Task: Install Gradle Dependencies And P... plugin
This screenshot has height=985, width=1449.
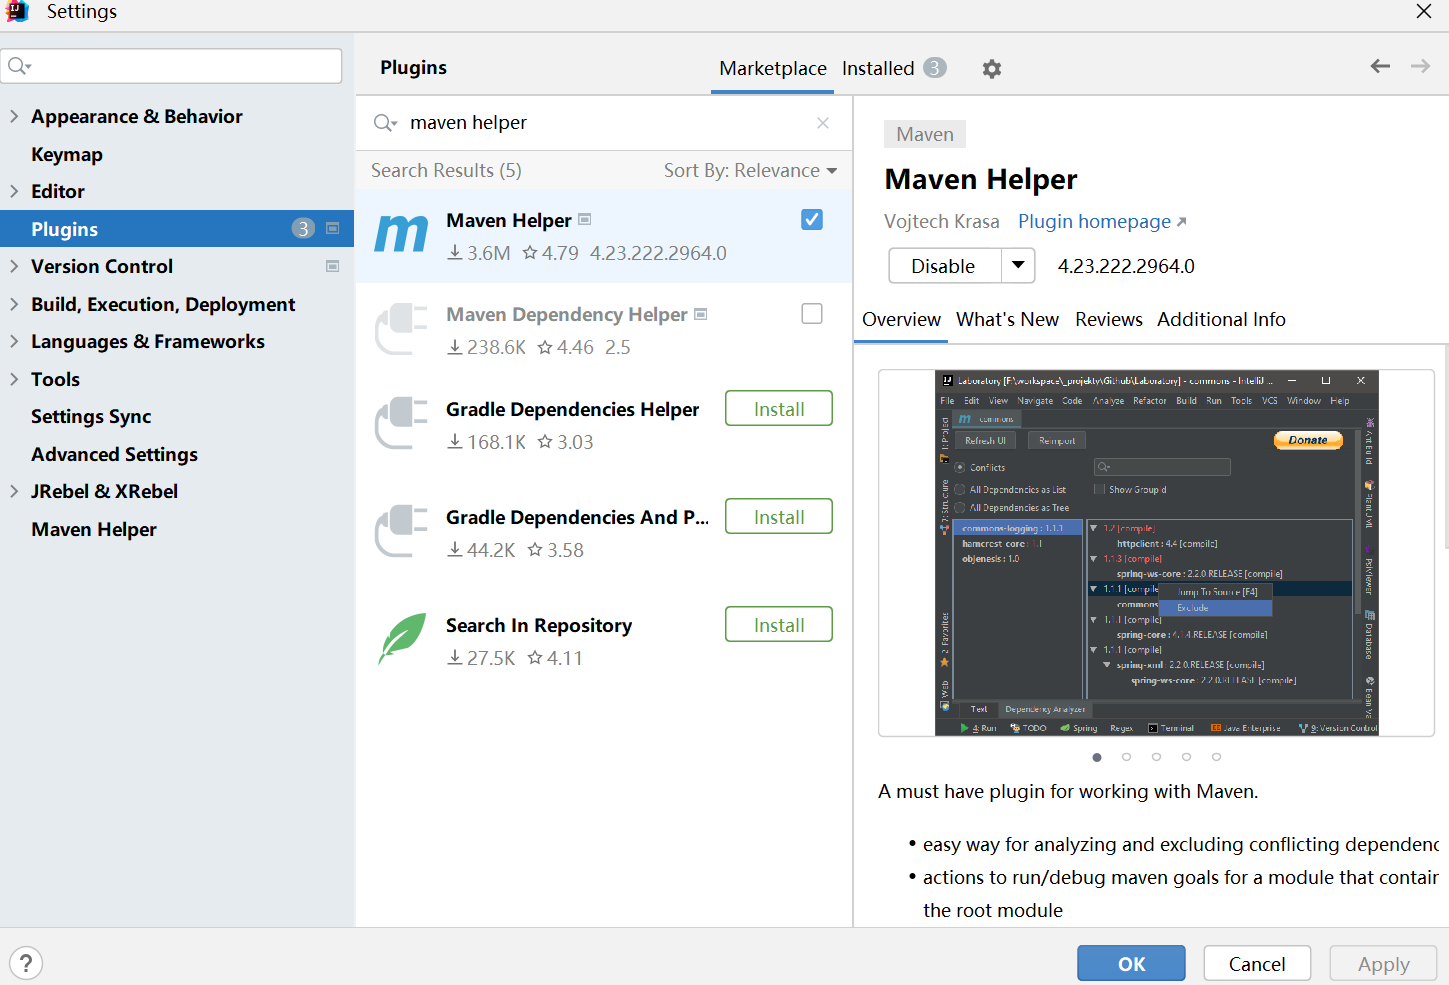Action: (779, 516)
